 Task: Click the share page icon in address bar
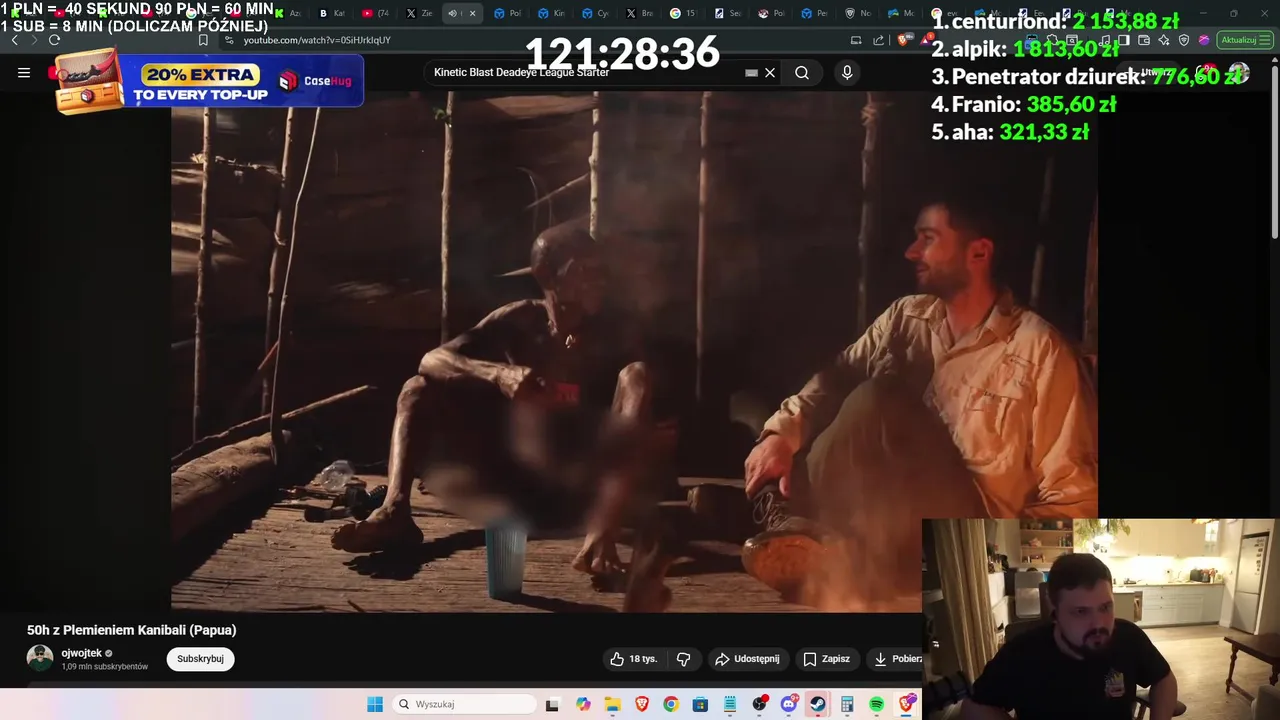click(x=879, y=40)
